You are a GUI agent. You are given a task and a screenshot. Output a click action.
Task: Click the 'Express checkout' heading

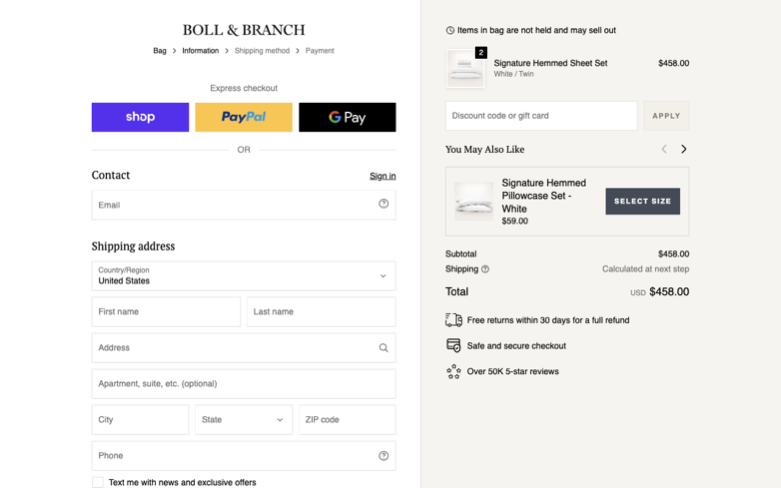[x=244, y=88]
